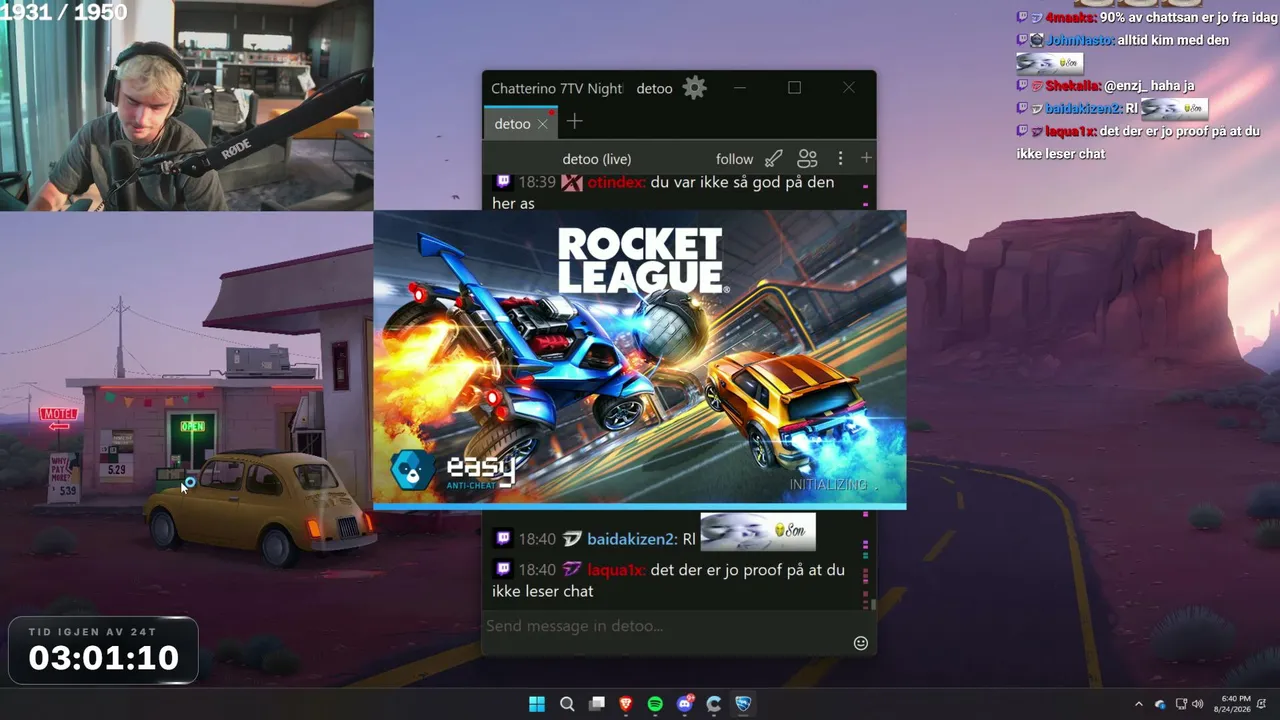Click the Twitch badge on baidakizen2's message
The height and width of the screenshot is (720, 1280).
click(x=503, y=539)
